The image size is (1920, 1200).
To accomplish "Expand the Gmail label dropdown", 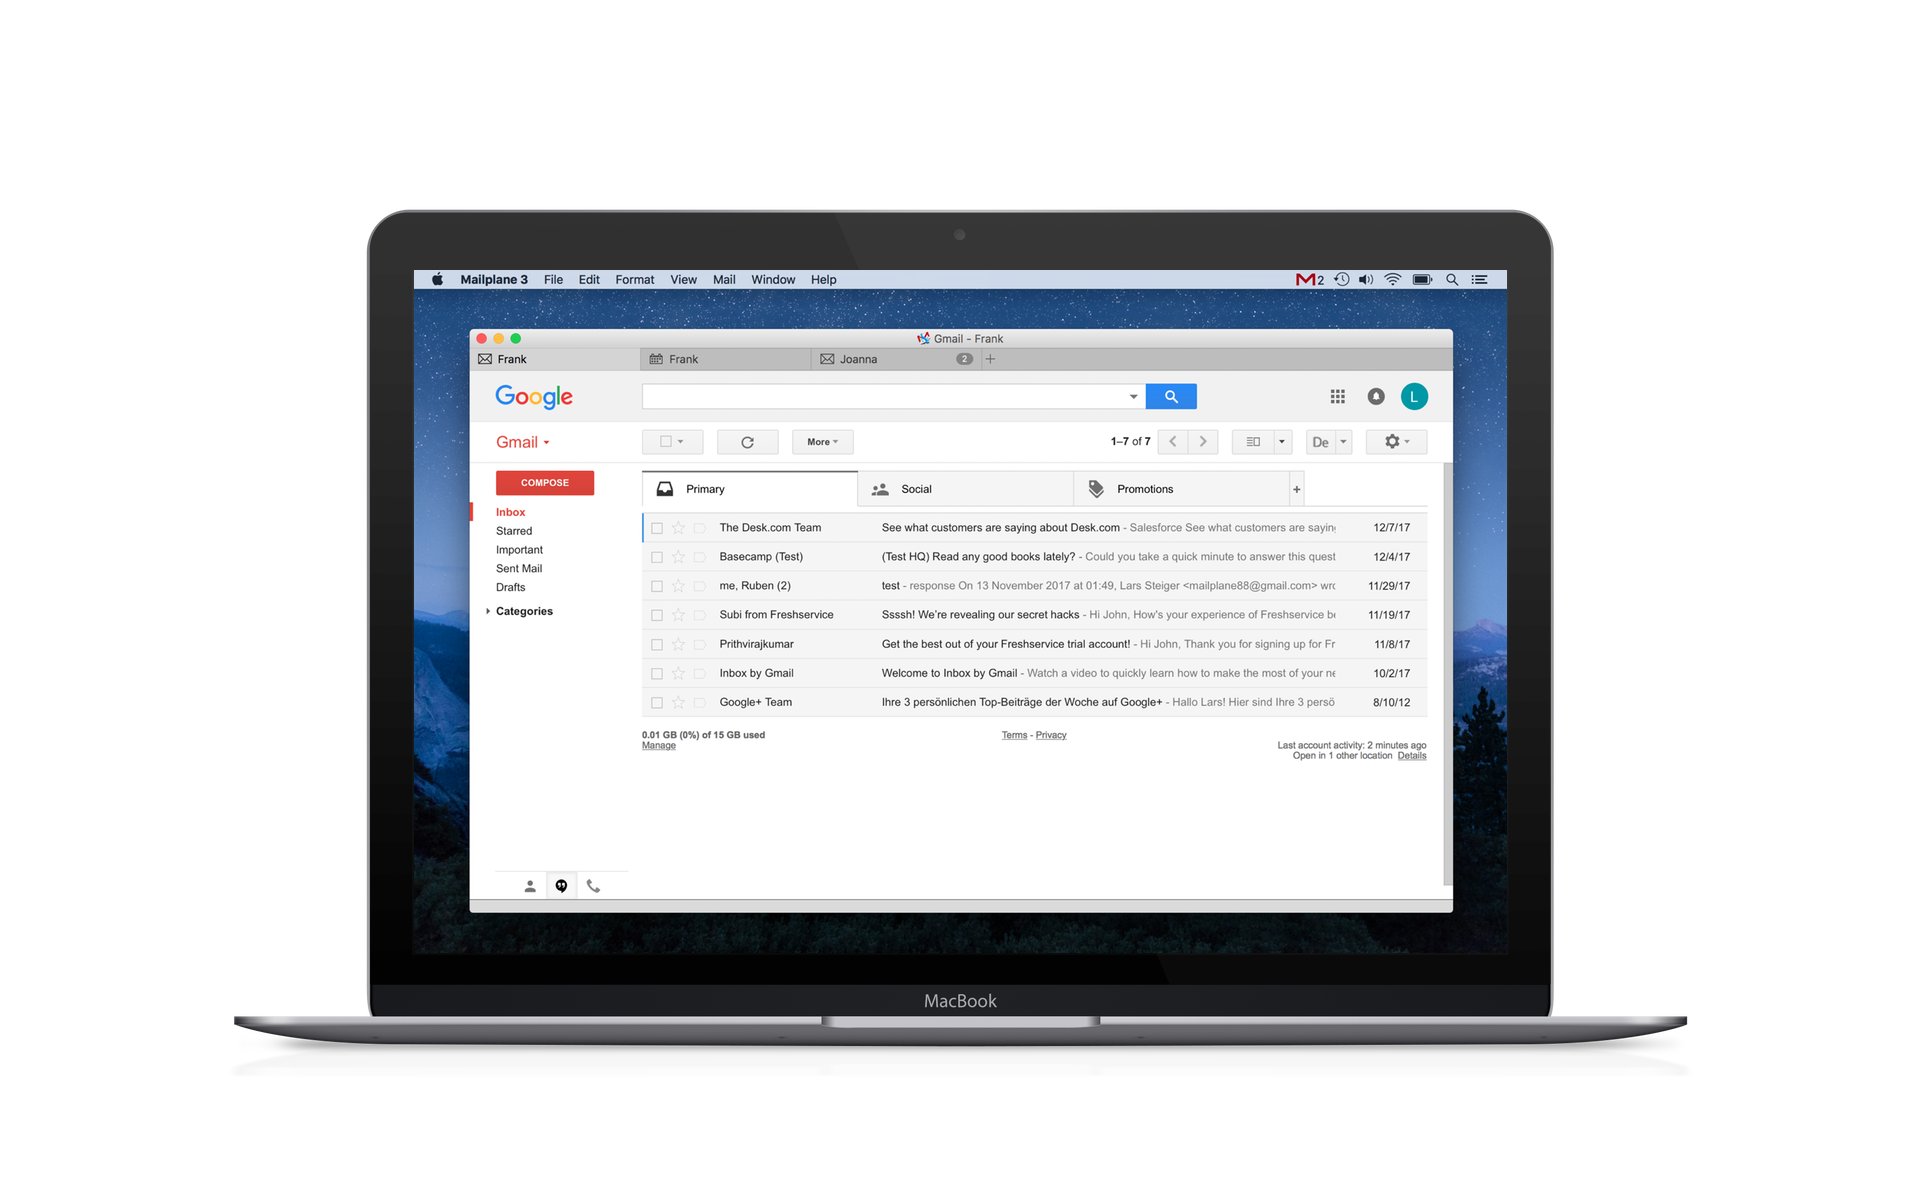I will [x=524, y=441].
